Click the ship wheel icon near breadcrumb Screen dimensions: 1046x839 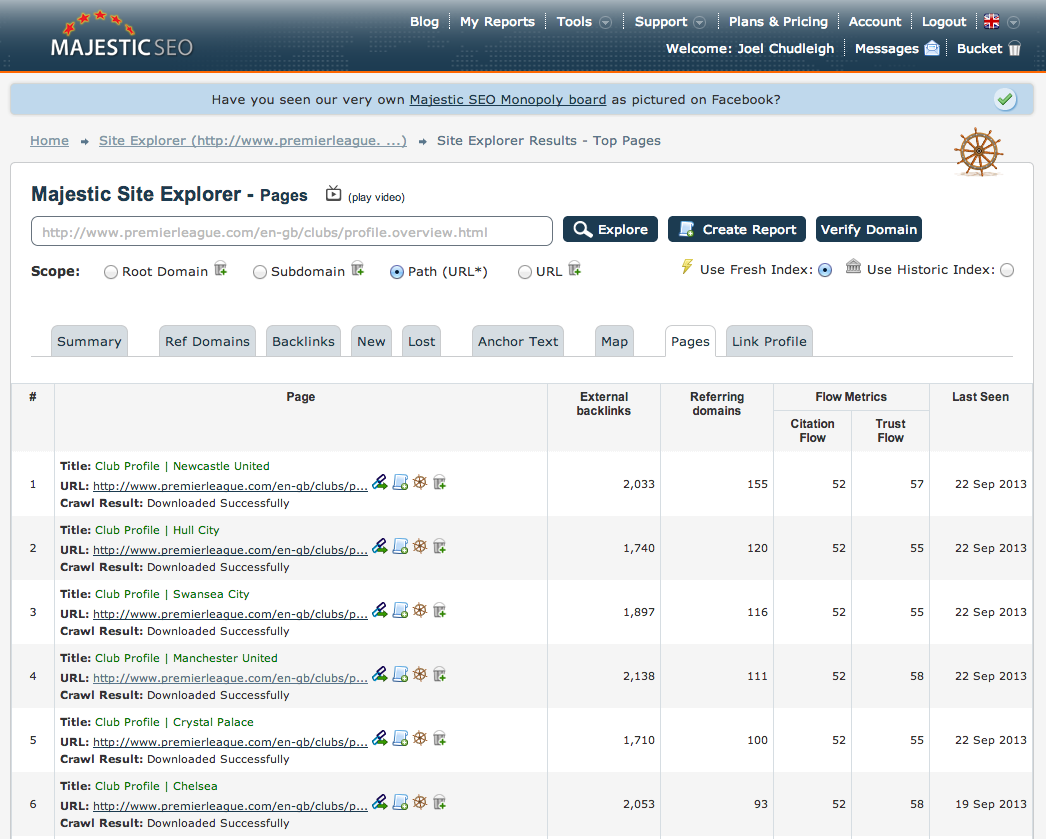tap(977, 152)
